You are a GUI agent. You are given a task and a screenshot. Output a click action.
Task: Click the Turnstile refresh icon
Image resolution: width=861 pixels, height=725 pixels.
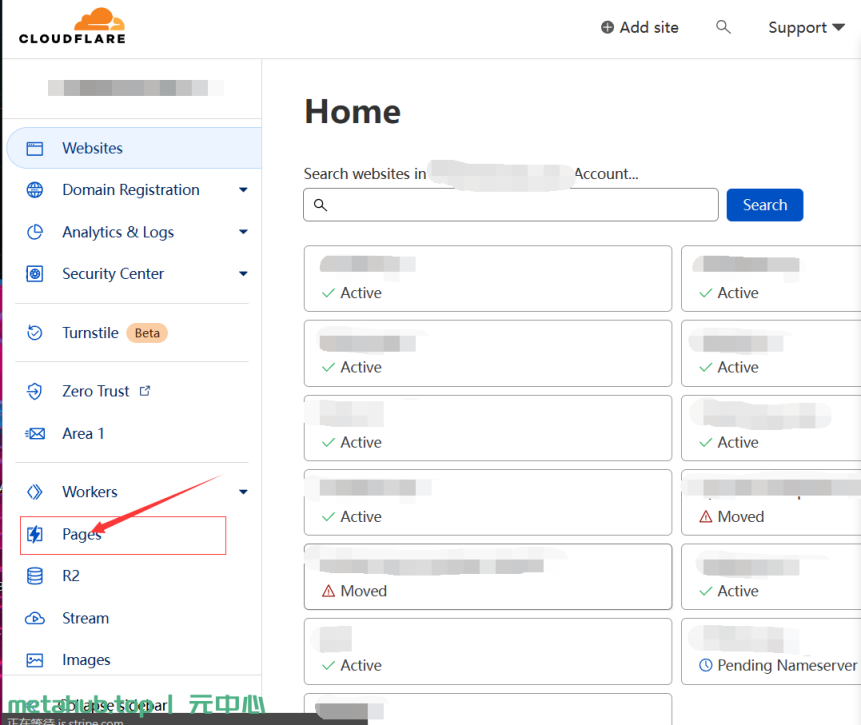(35, 333)
